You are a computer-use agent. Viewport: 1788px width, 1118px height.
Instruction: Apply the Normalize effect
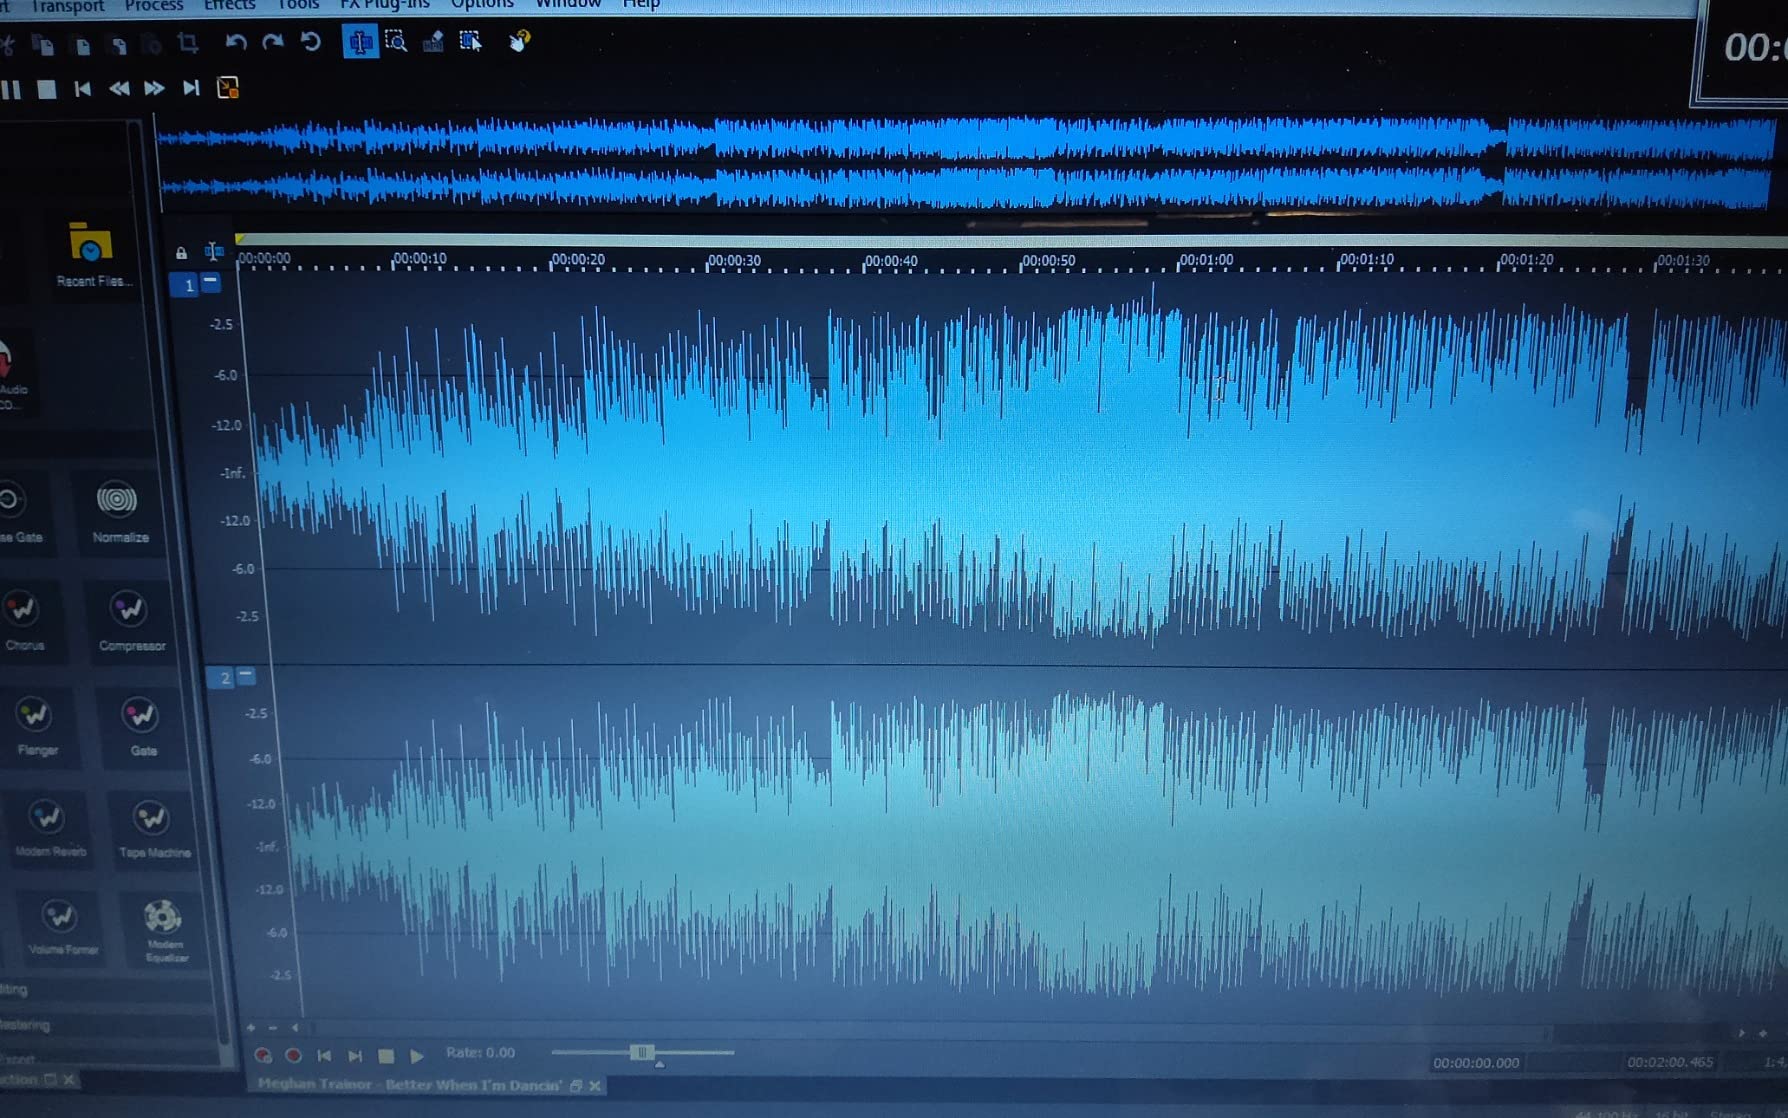118,513
